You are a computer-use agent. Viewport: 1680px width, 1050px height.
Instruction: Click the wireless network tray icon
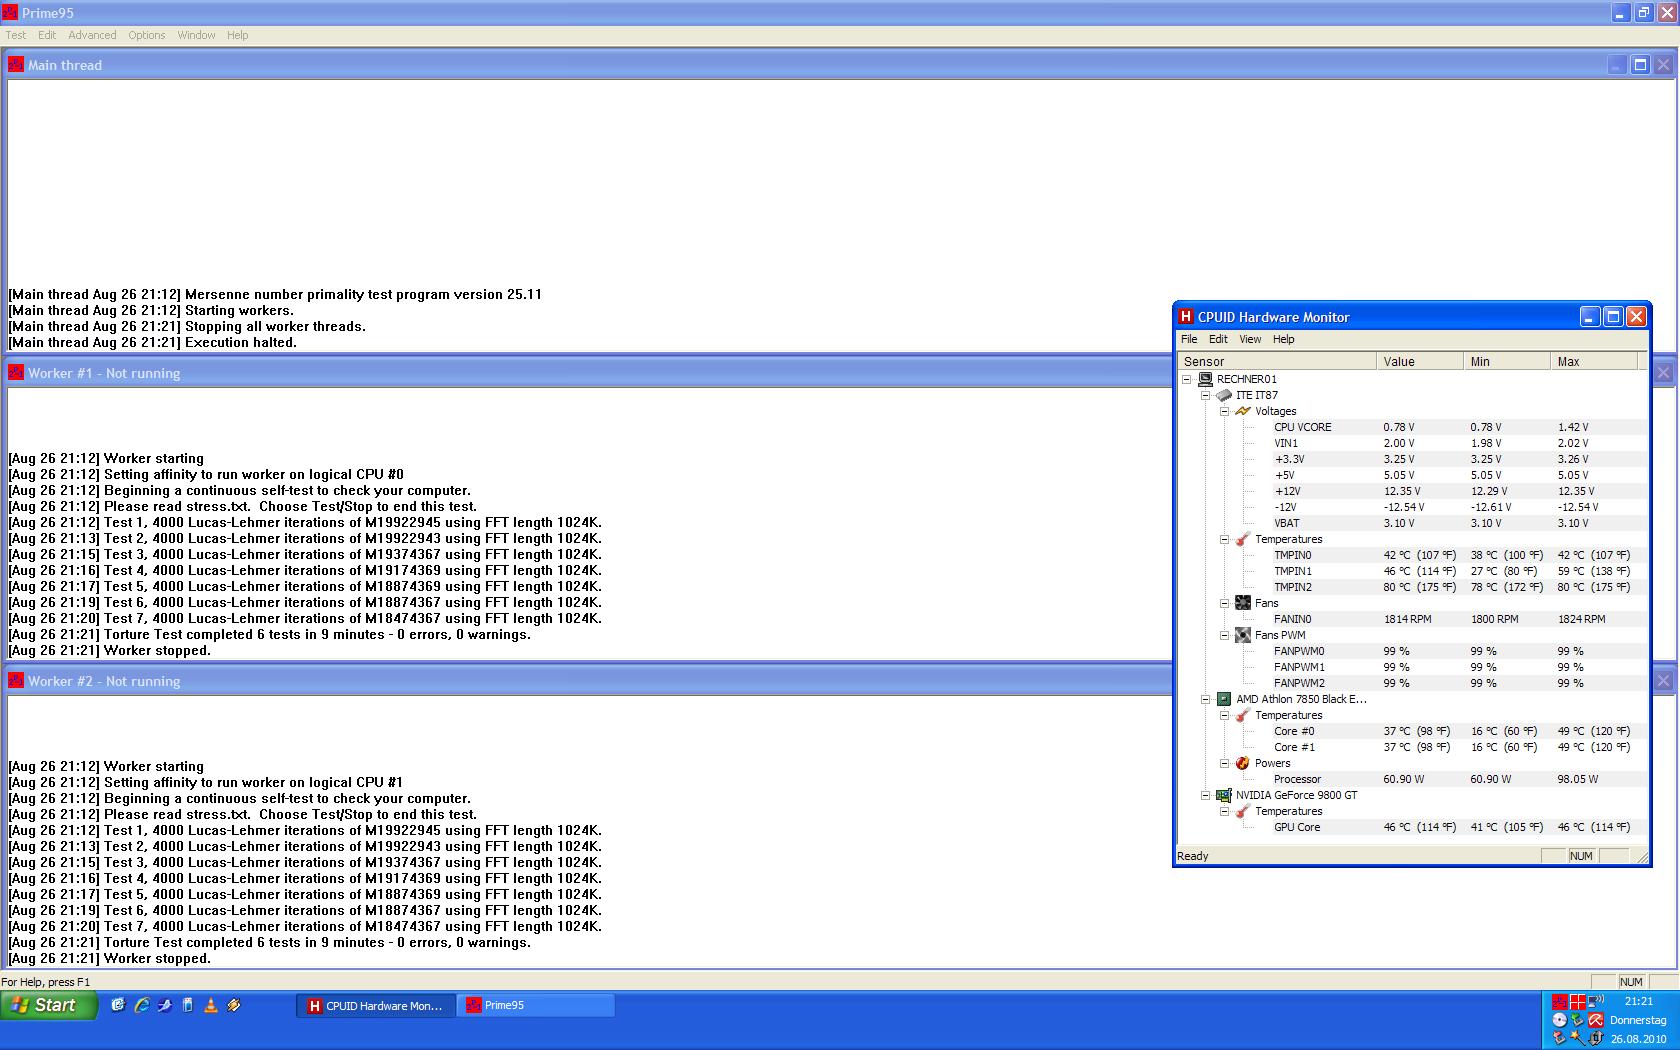(x=1596, y=1001)
